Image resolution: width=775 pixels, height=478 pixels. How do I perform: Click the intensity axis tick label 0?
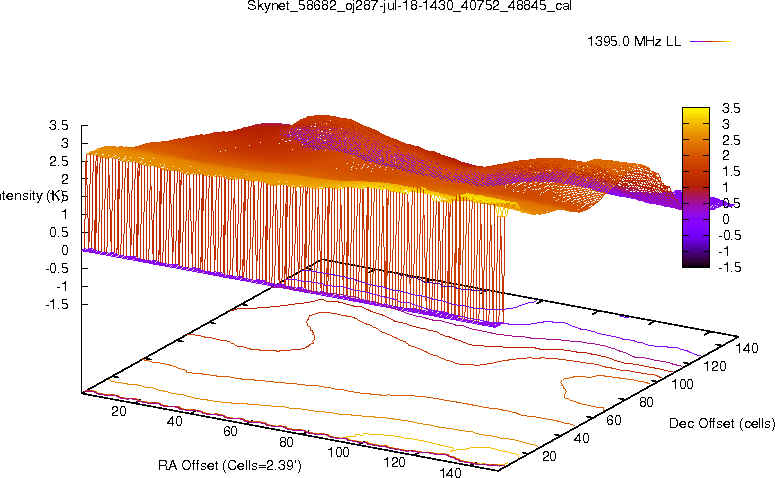click(64, 251)
